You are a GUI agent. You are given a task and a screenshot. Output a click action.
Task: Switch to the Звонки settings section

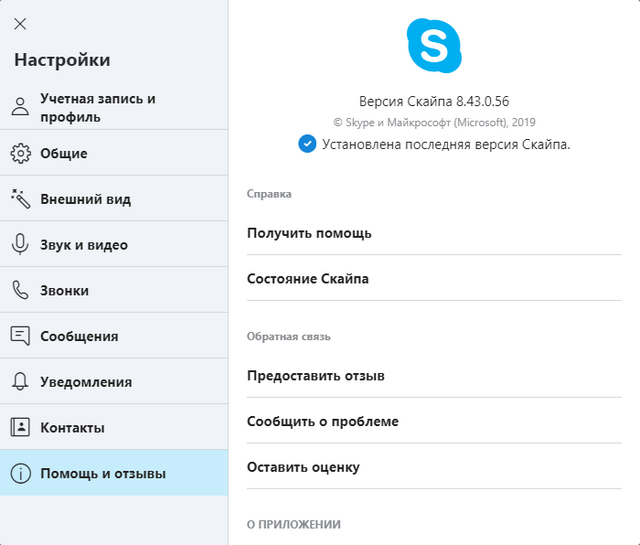click(x=65, y=290)
